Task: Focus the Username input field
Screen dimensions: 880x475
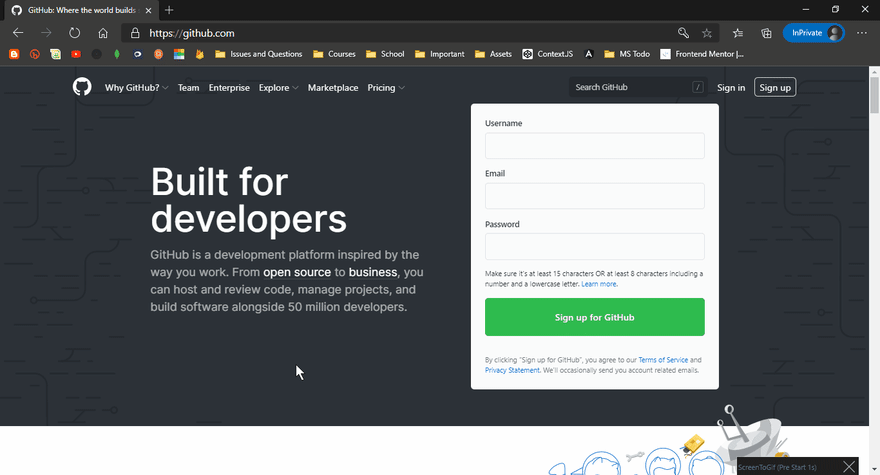Action: pos(594,145)
